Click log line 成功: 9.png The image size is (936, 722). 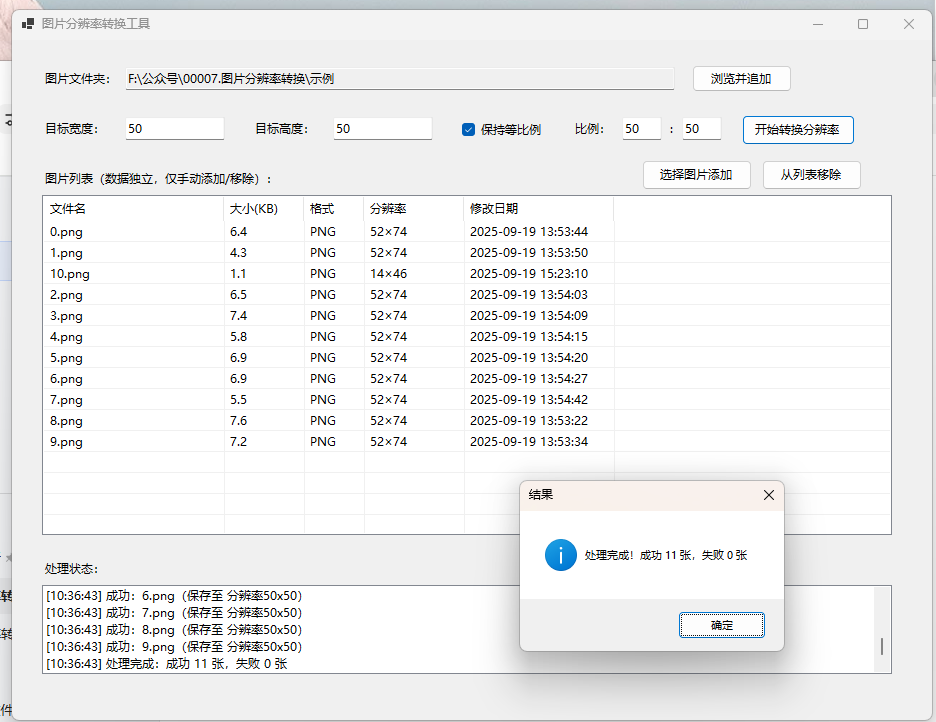coord(174,646)
